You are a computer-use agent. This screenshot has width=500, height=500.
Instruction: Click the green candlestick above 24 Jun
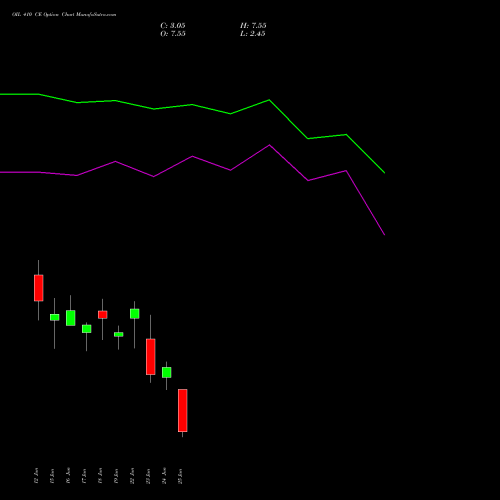(x=167, y=372)
